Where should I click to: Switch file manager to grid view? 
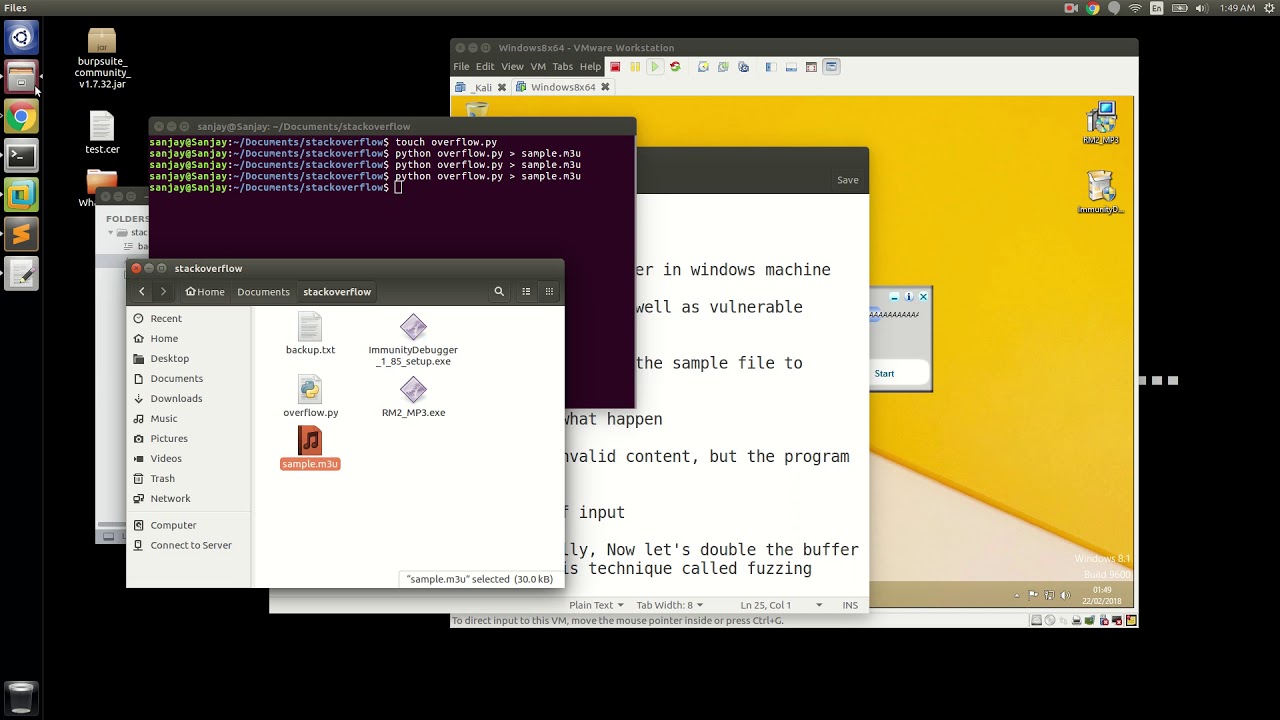coord(549,292)
